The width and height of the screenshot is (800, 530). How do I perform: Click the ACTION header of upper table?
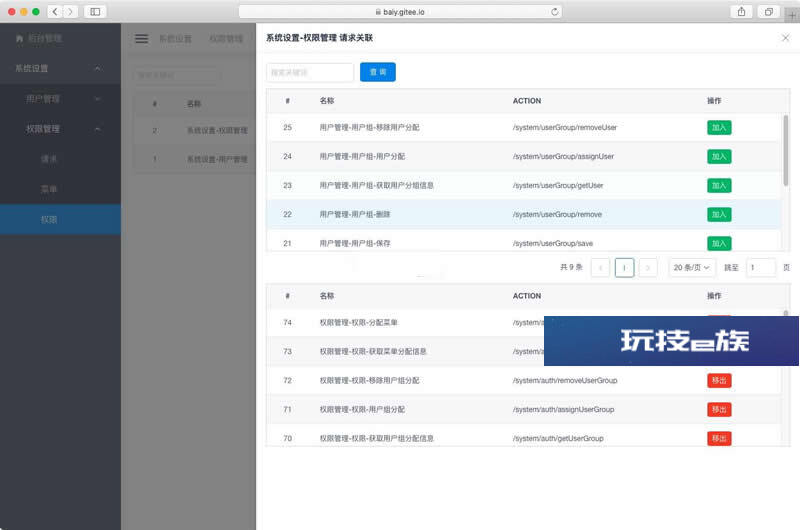[x=527, y=101]
